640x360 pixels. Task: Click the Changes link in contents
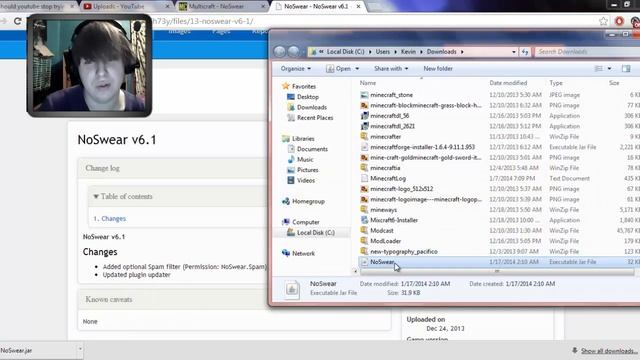pyautogui.click(x=113, y=219)
